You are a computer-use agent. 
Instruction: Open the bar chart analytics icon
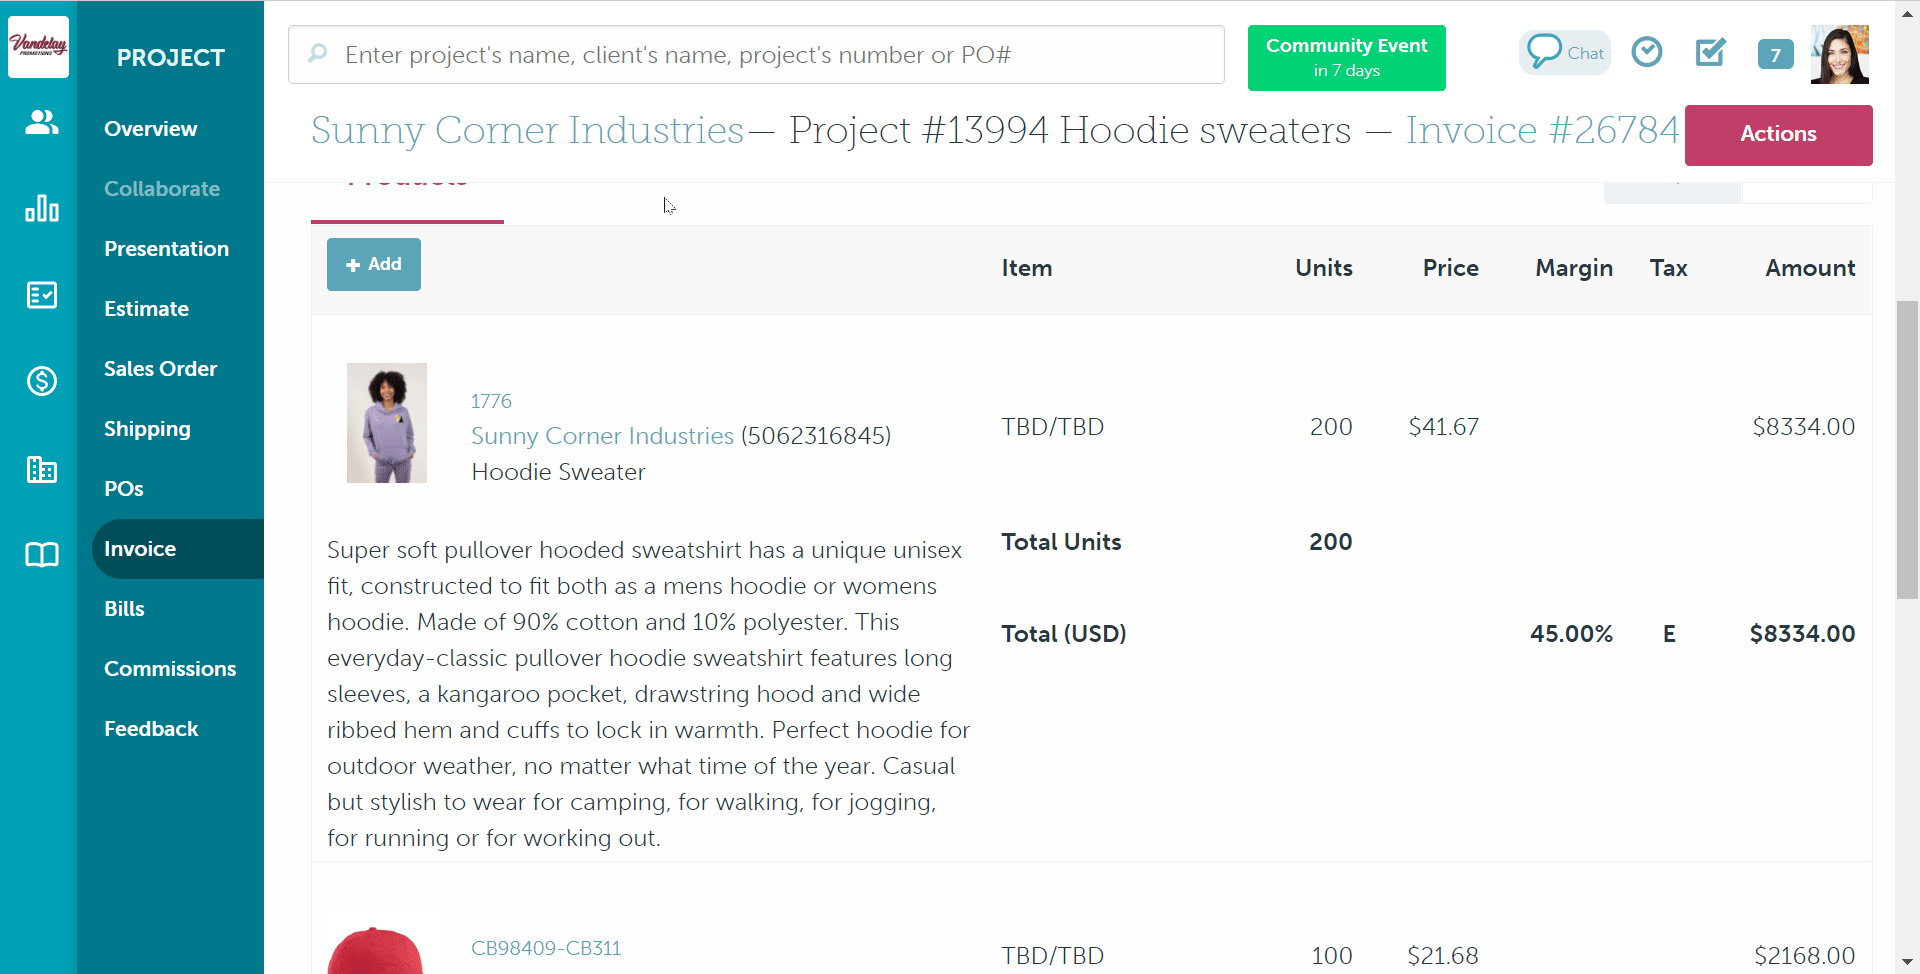pyautogui.click(x=41, y=208)
